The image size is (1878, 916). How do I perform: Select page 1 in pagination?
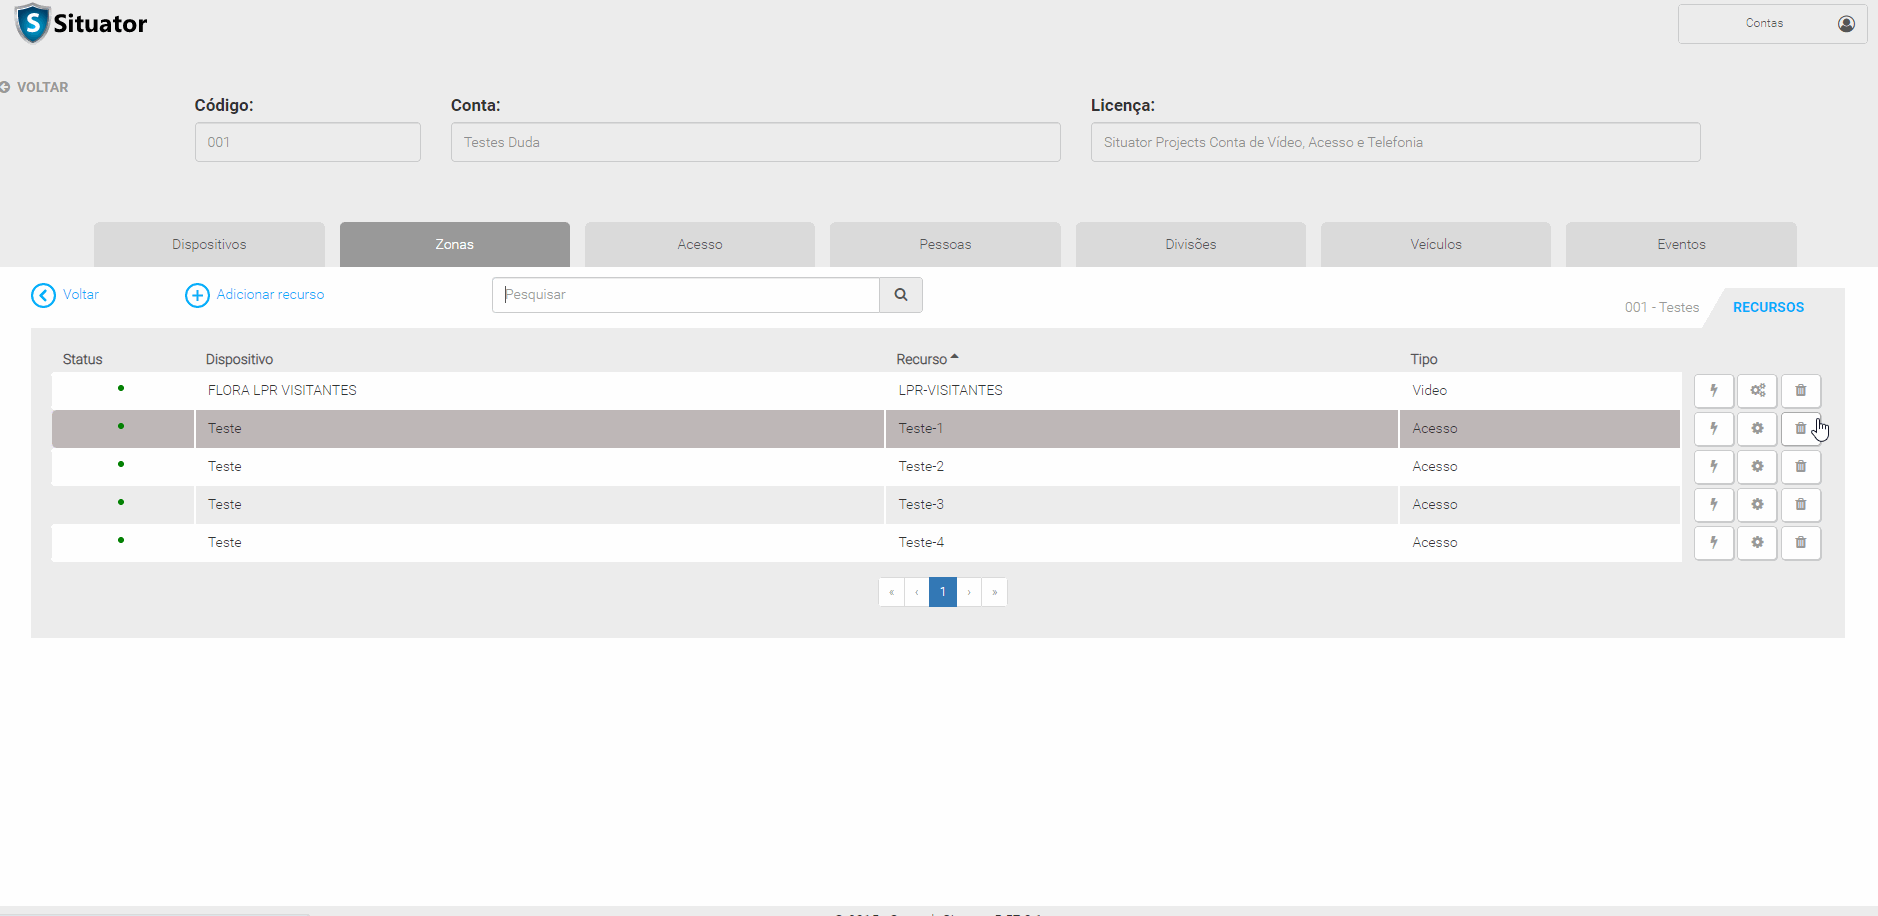[x=942, y=592]
